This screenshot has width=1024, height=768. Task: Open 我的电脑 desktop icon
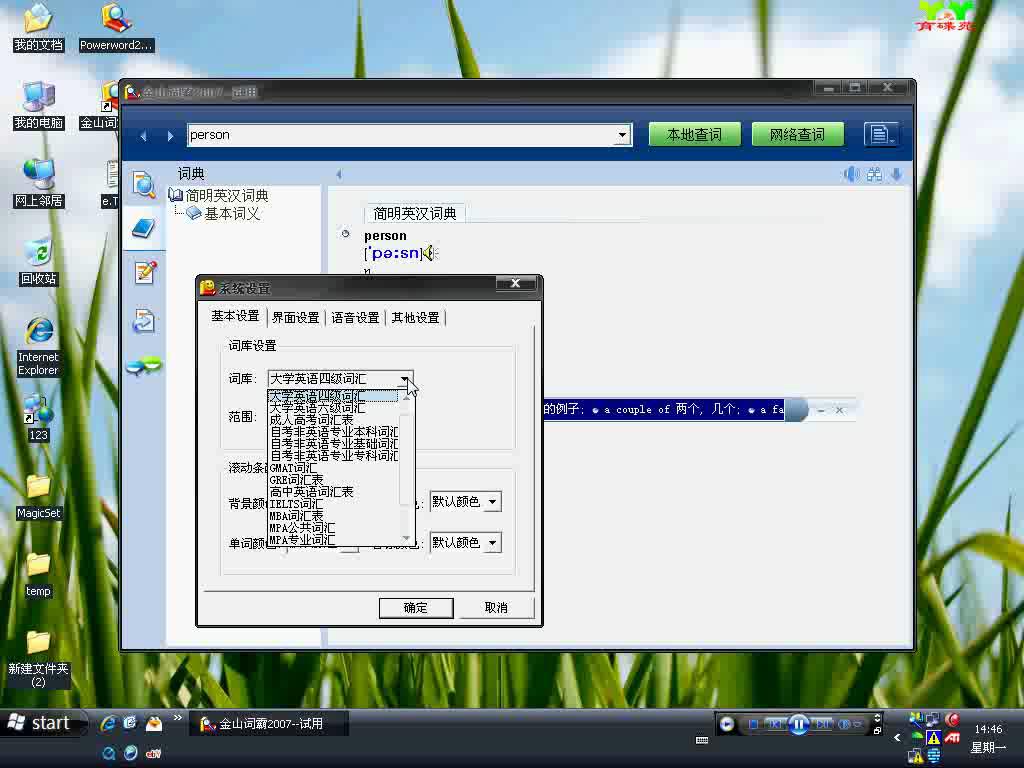[x=39, y=106]
